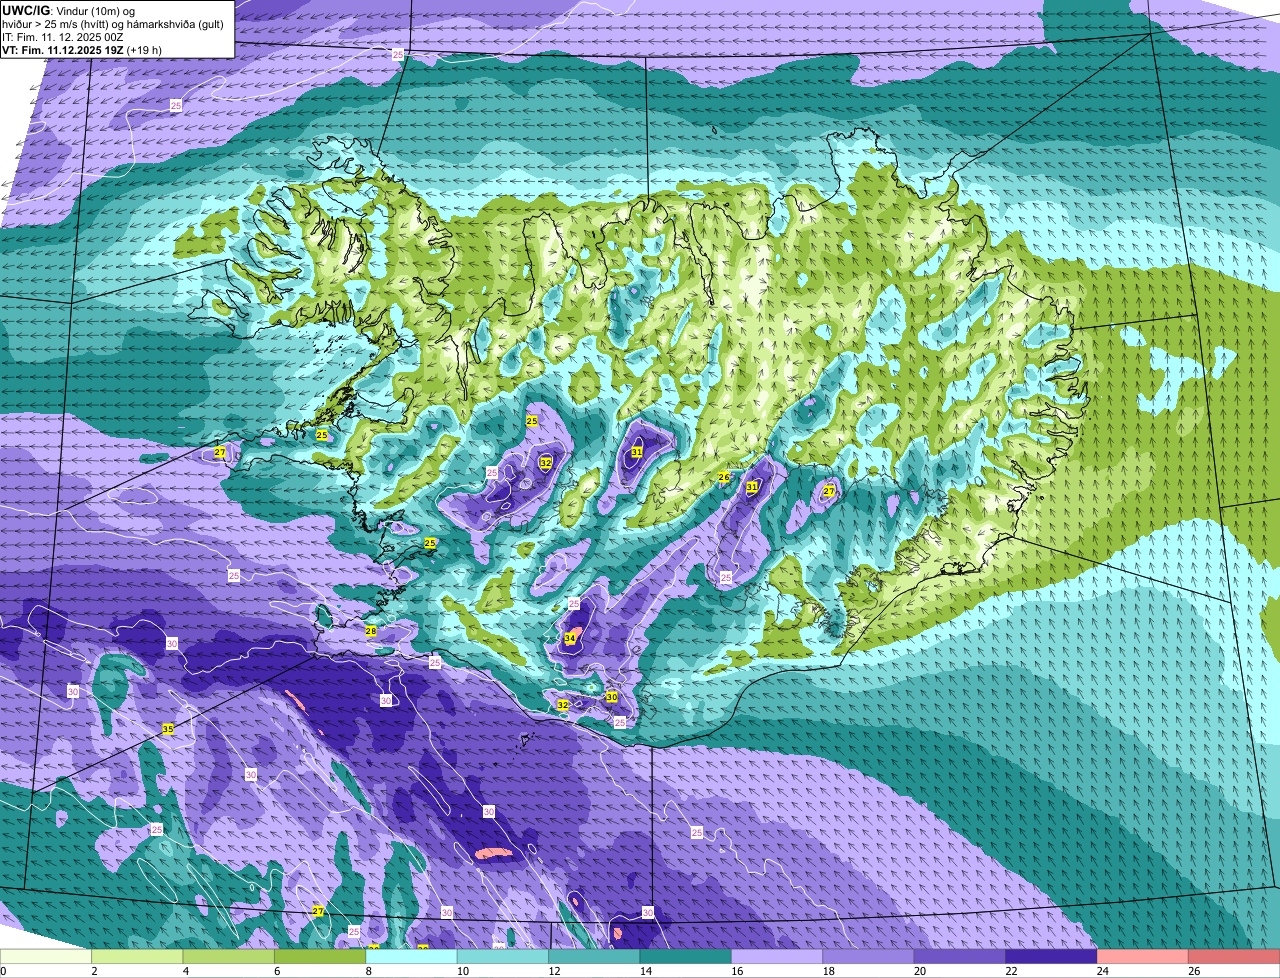Click the '0' tick on the legend scale

click(x=3, y=971)
